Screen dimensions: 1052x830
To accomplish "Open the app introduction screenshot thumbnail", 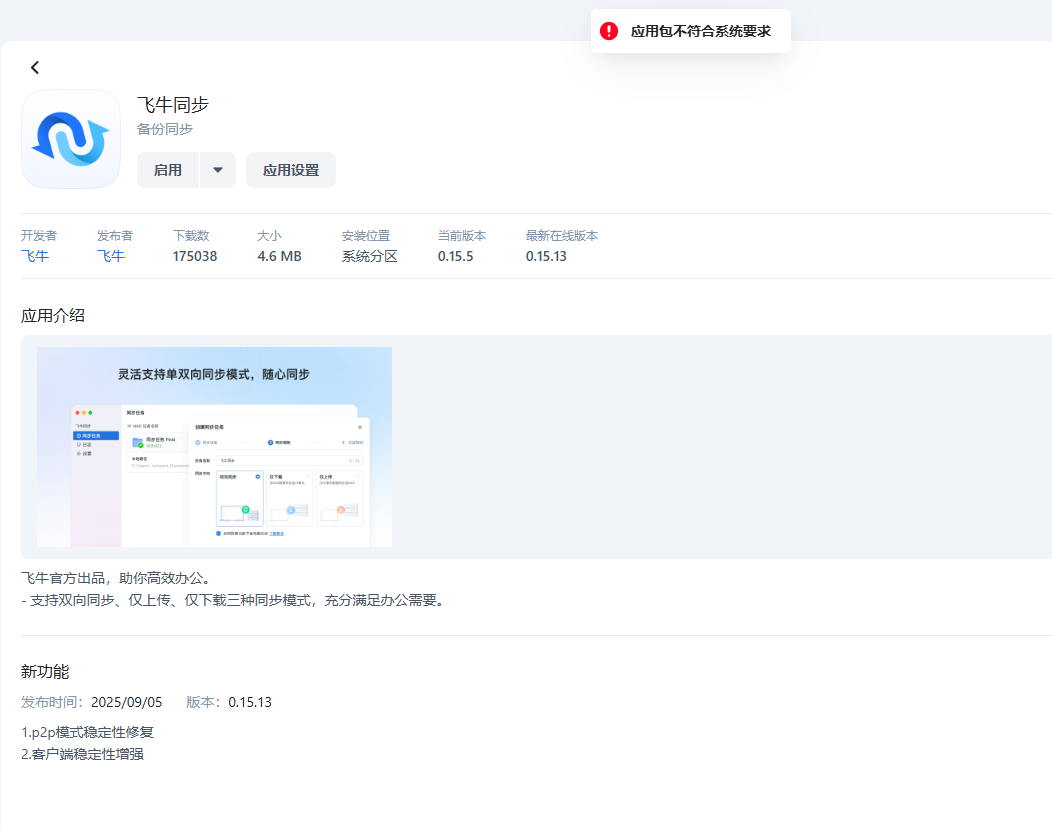I will [214, 447].
